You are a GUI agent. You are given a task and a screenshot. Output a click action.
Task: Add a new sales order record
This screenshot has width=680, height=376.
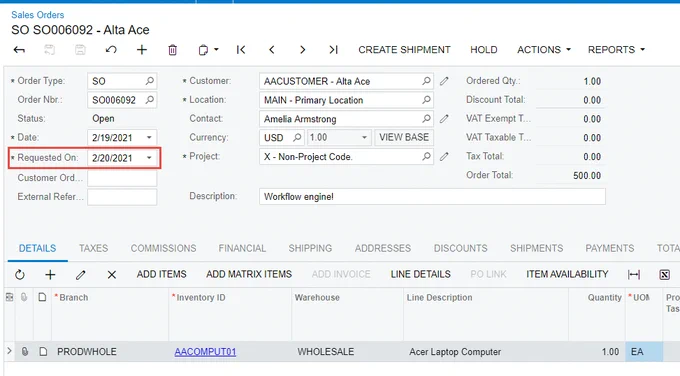(x=142, y=50)
